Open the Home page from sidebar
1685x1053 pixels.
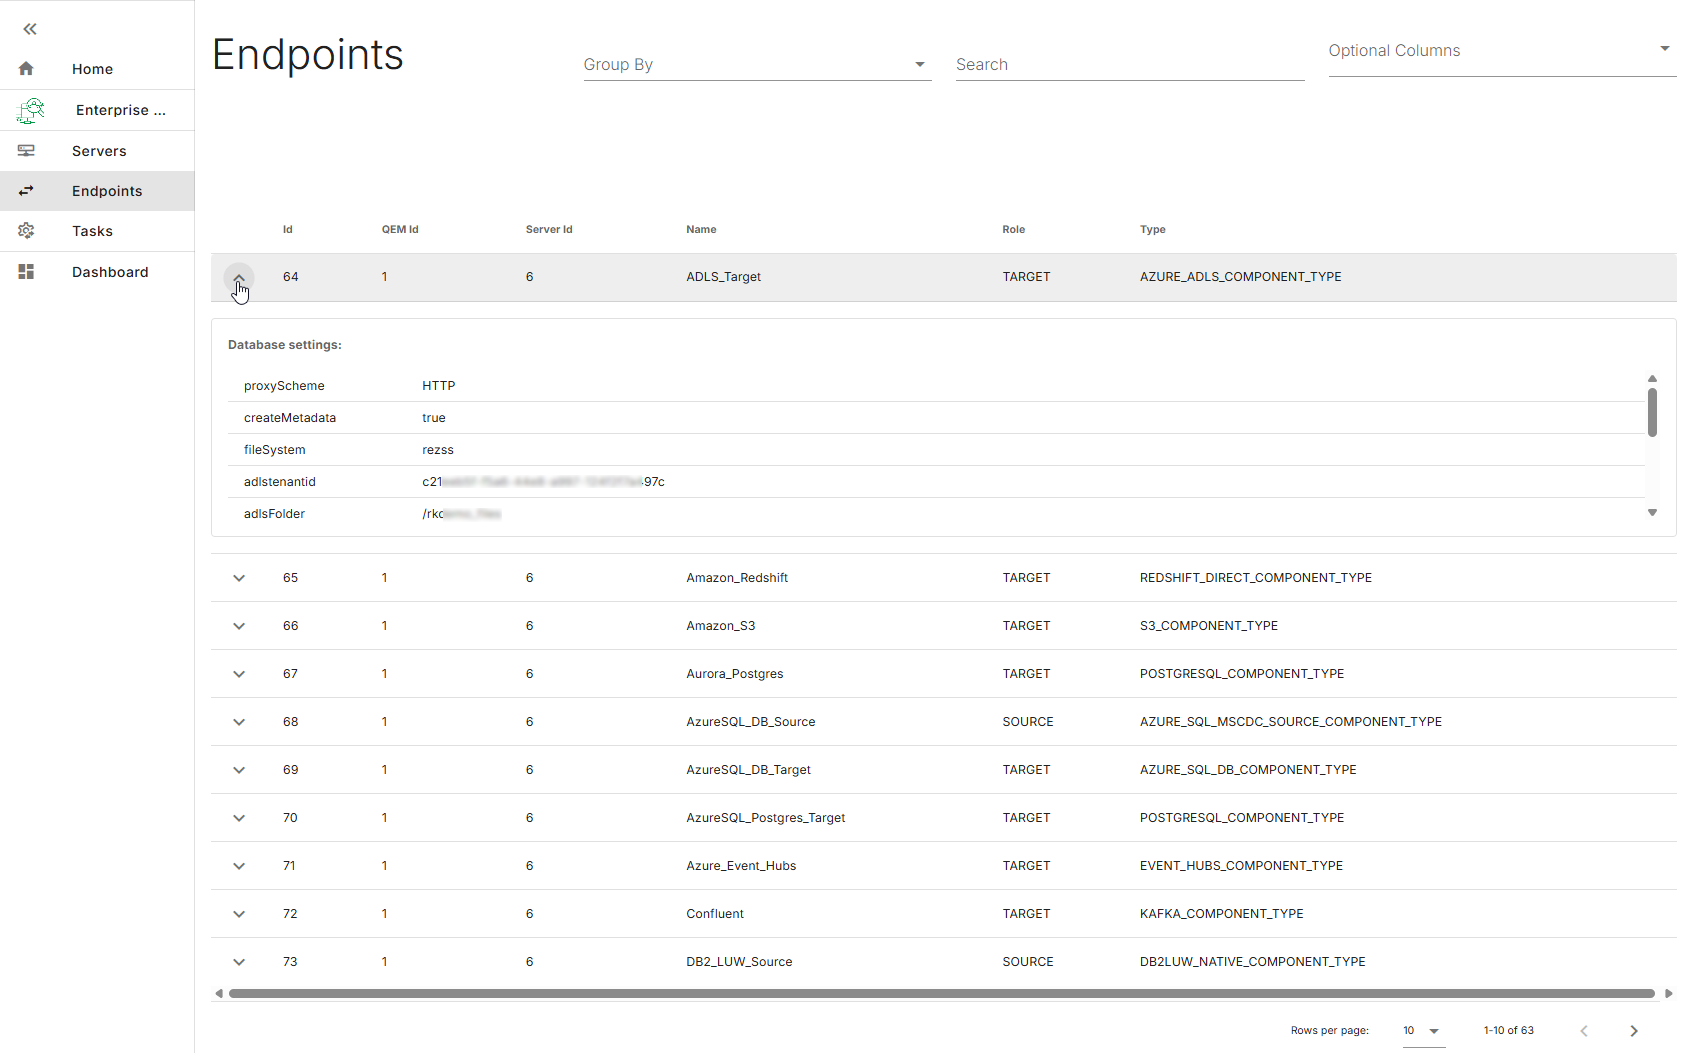92,68
